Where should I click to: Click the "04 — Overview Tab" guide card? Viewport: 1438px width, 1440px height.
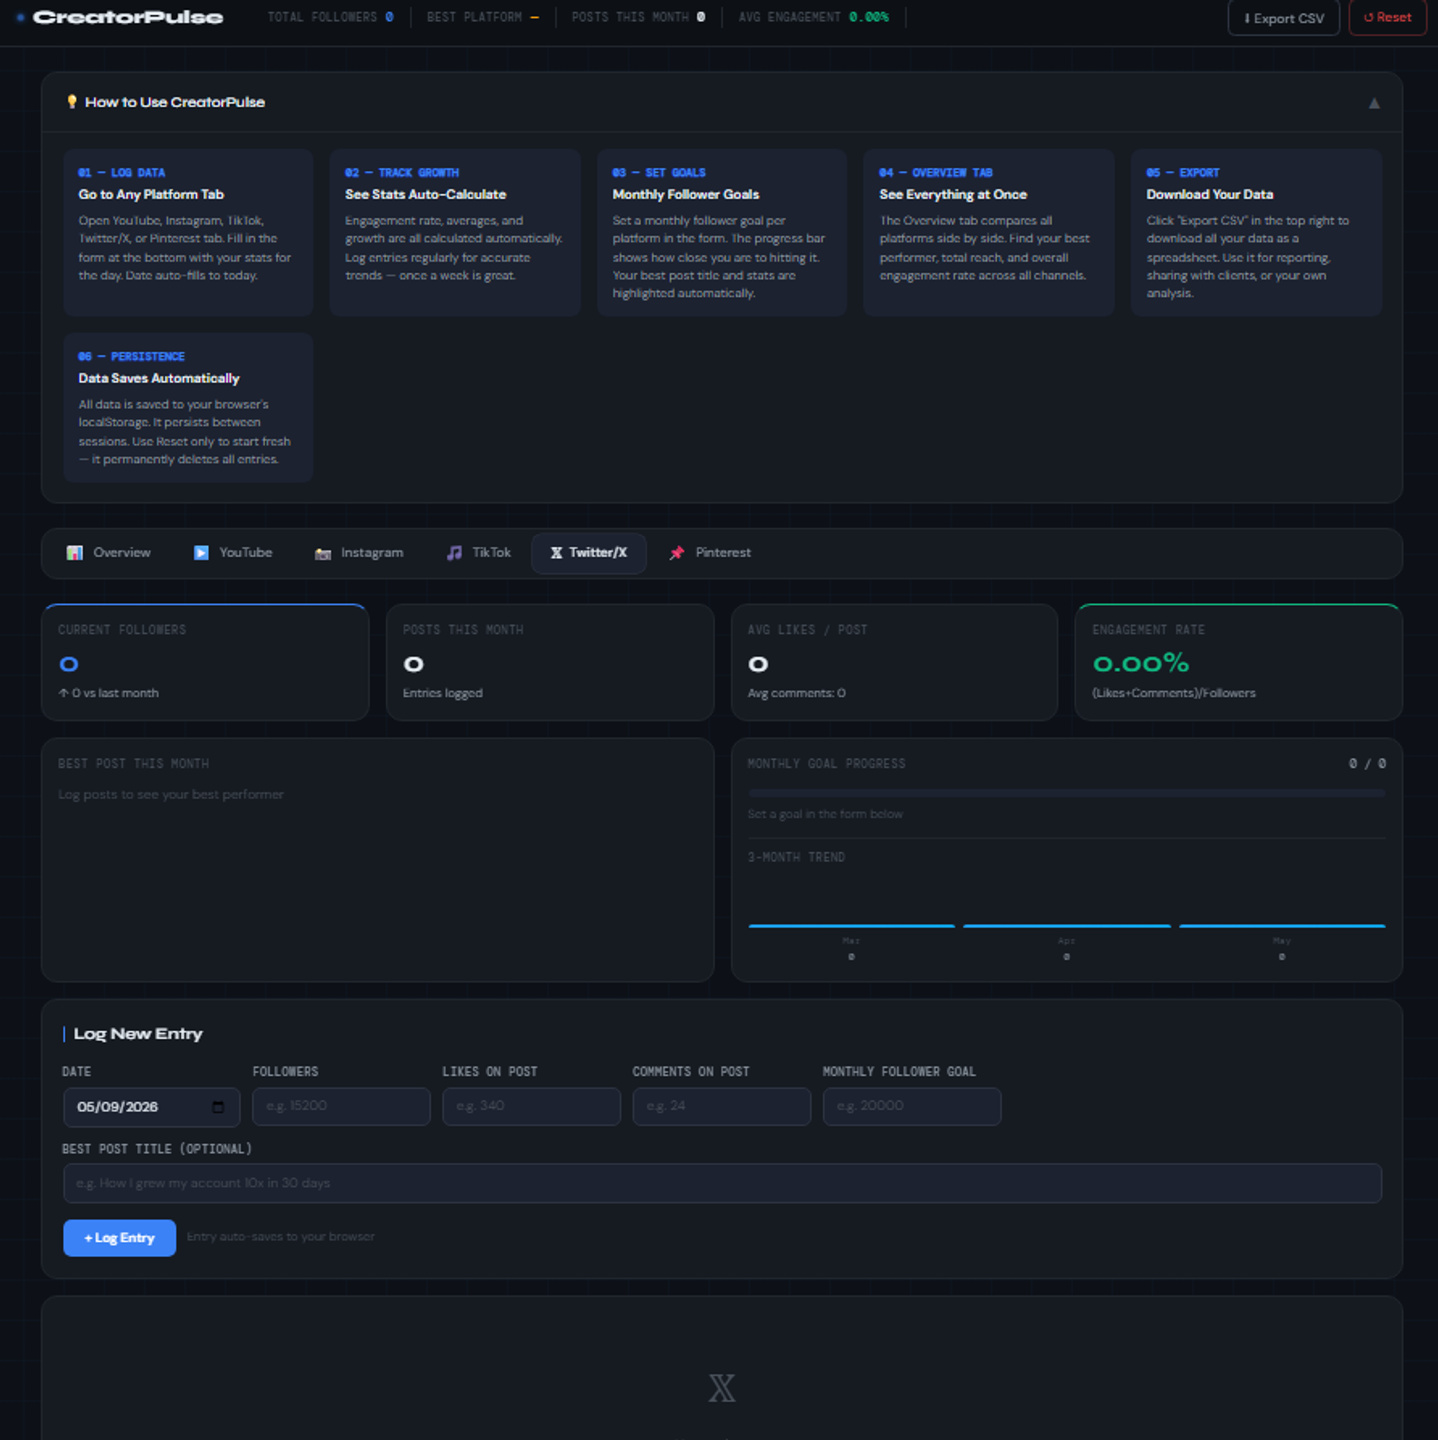(x=989, y=233)
